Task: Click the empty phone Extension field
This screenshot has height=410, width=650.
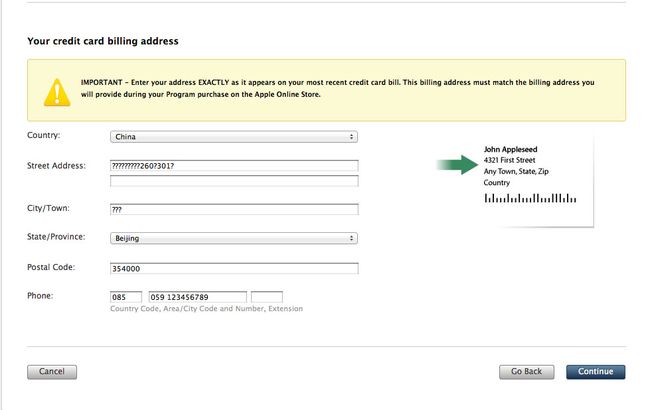Action: point(267,297)
